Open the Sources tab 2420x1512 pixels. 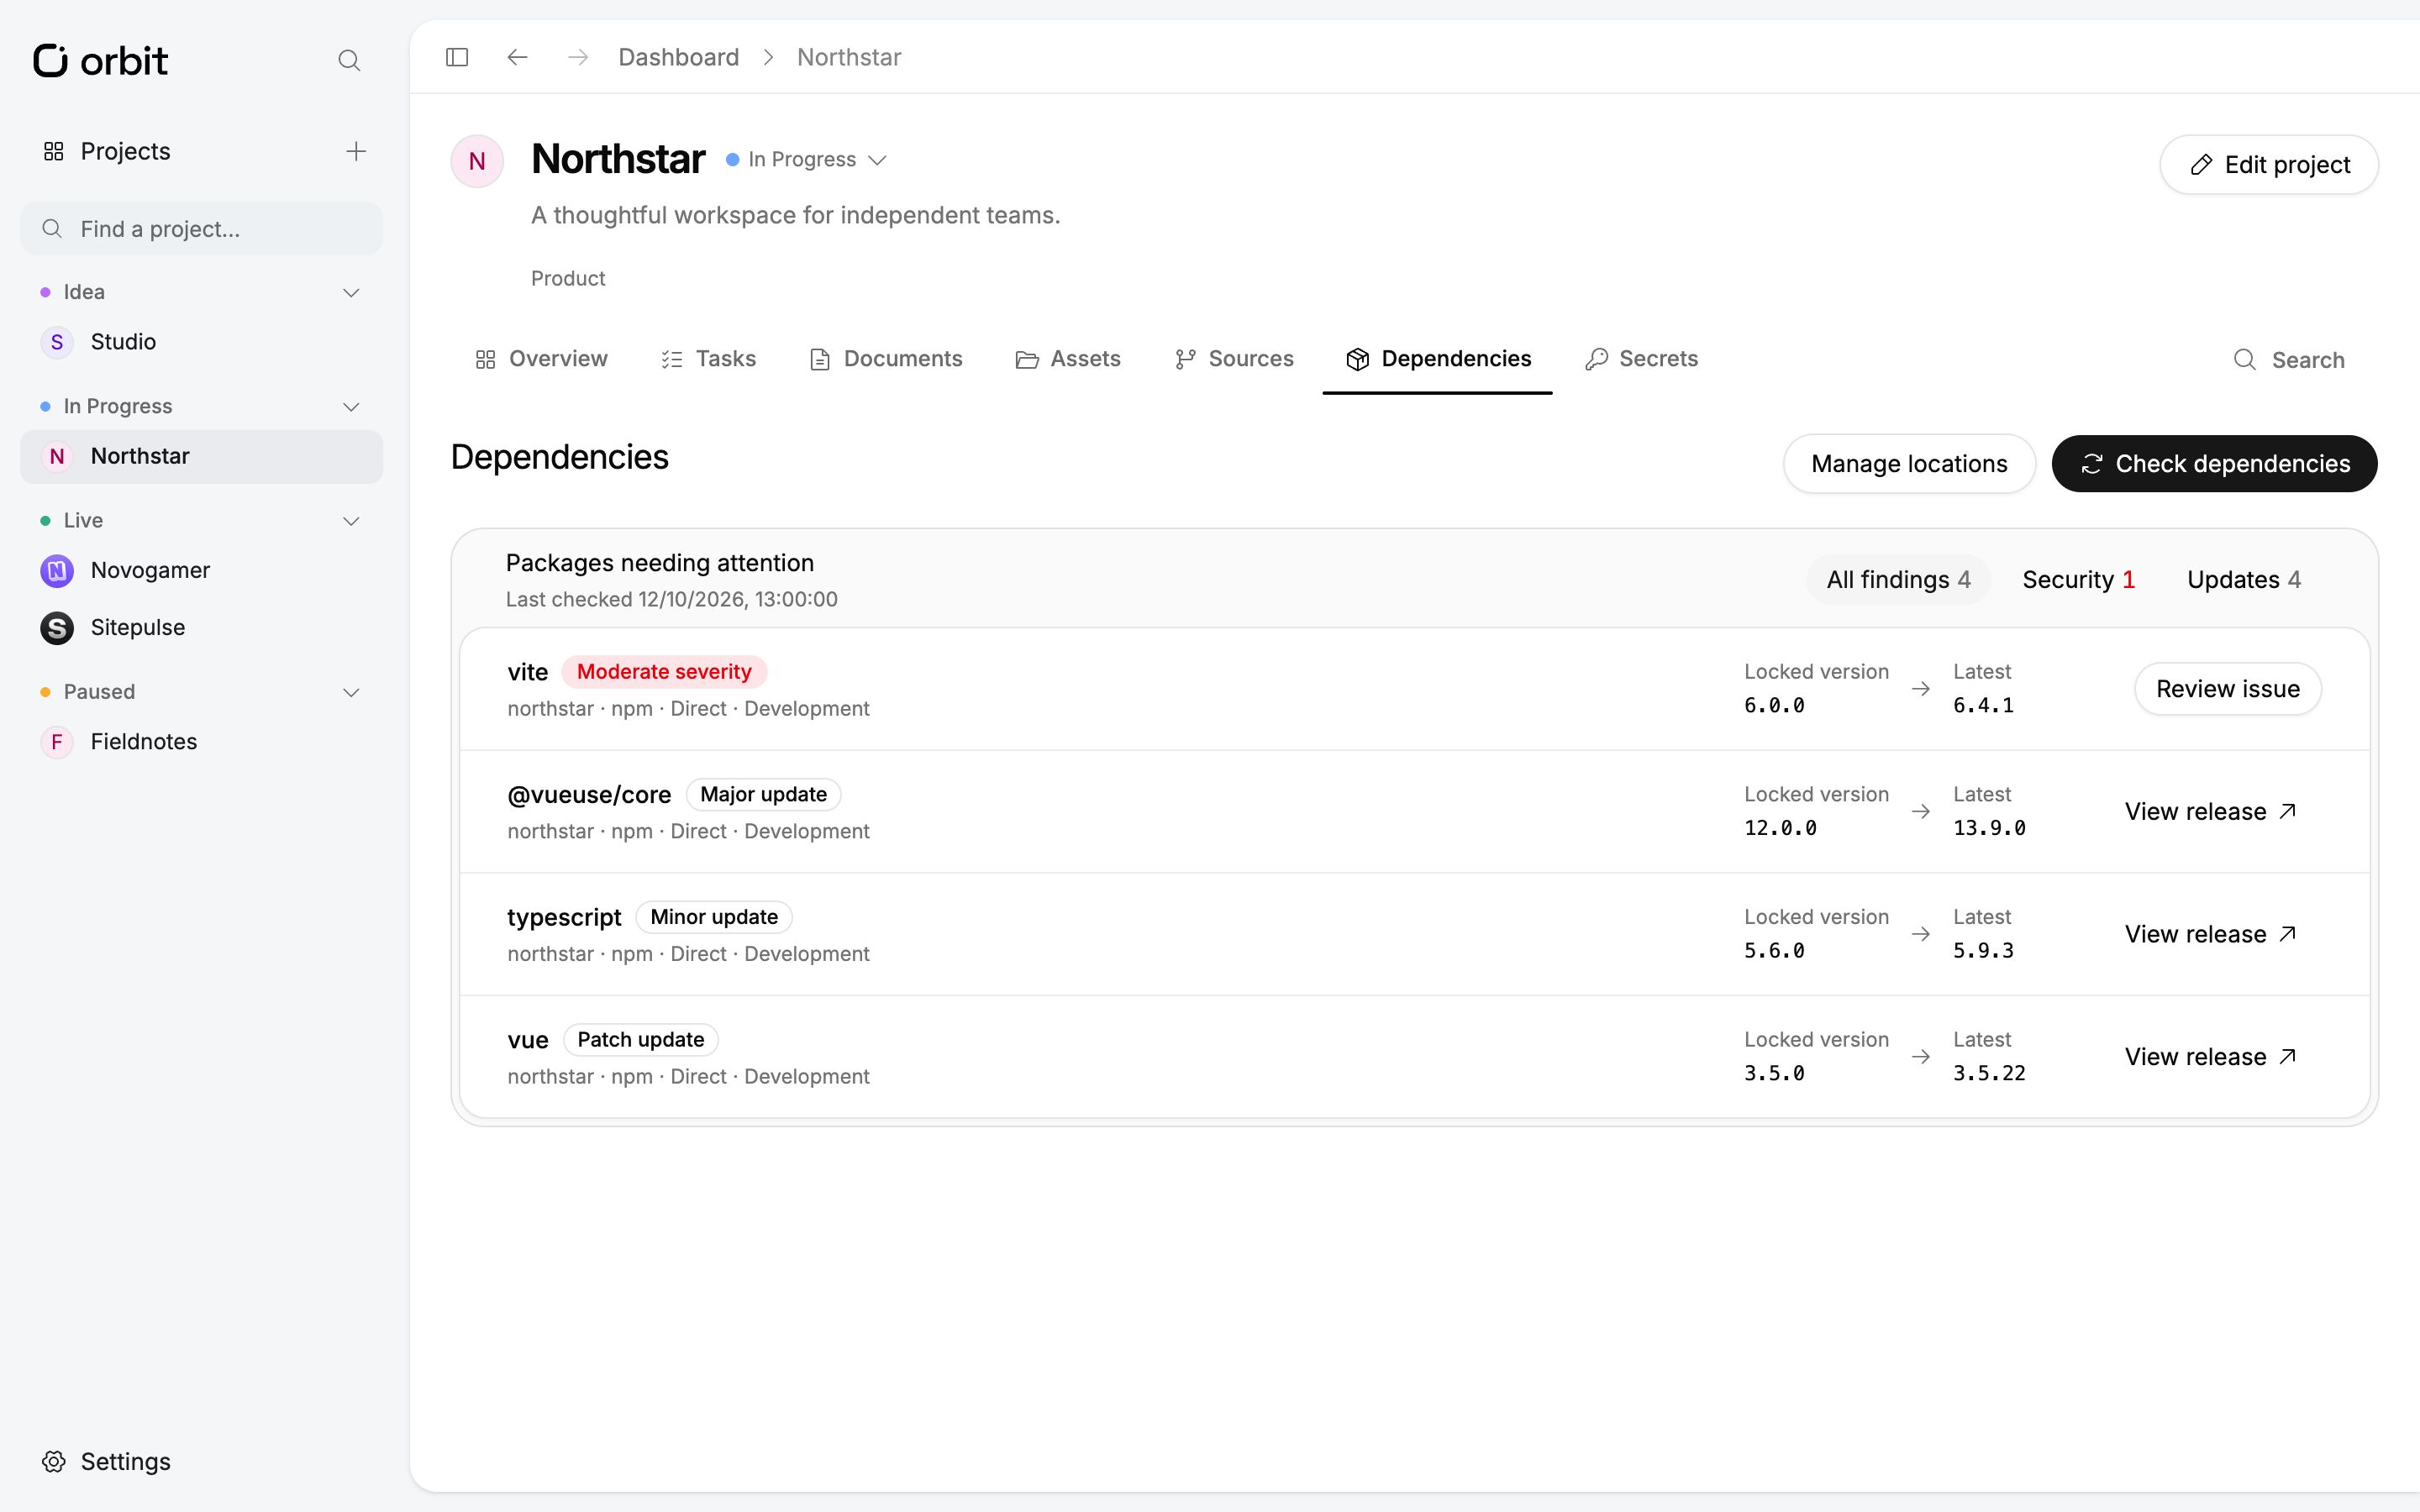pyautogui.click(x=1234, y=359)
